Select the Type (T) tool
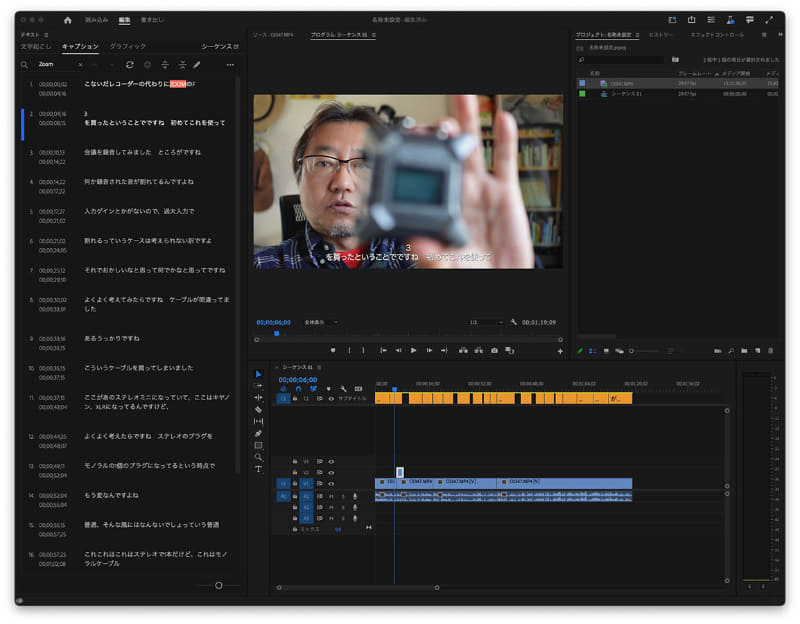 point(258,469)
